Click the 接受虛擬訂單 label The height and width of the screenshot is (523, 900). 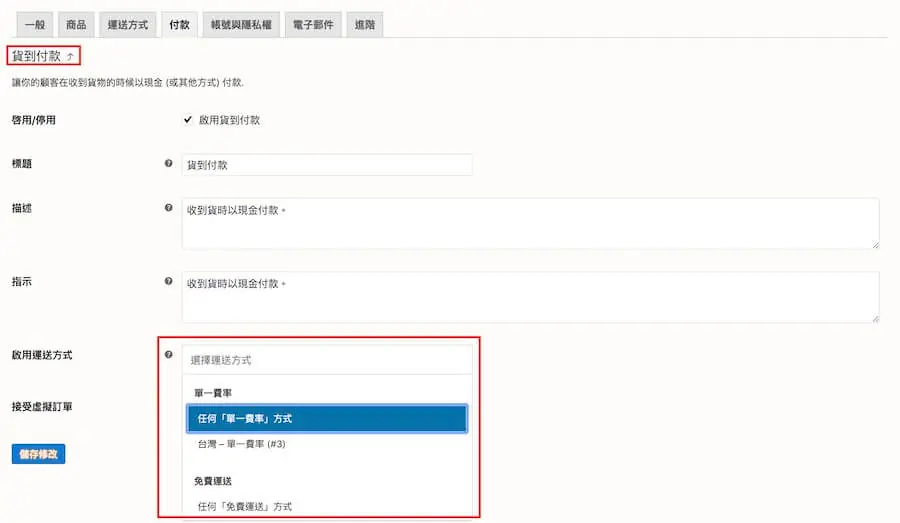(x=42, y=406)
